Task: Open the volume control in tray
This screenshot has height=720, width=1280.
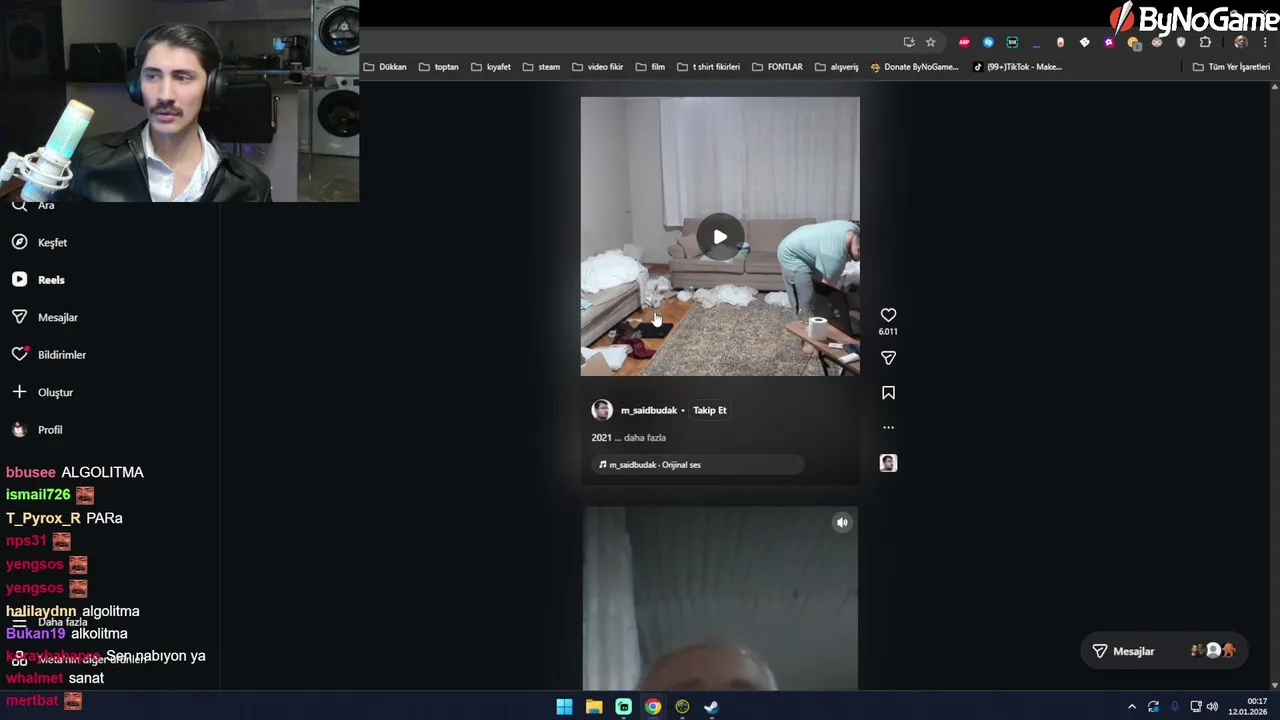Action: (1212, 707)
